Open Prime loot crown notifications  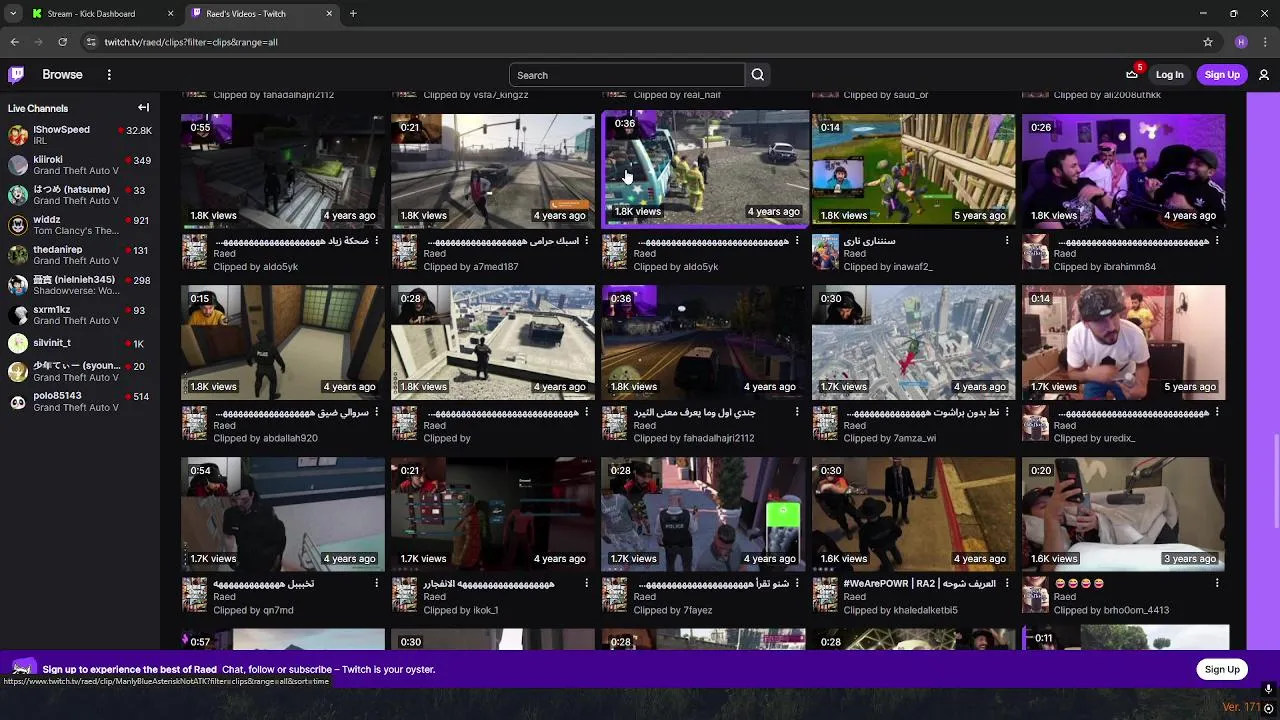1132,75
